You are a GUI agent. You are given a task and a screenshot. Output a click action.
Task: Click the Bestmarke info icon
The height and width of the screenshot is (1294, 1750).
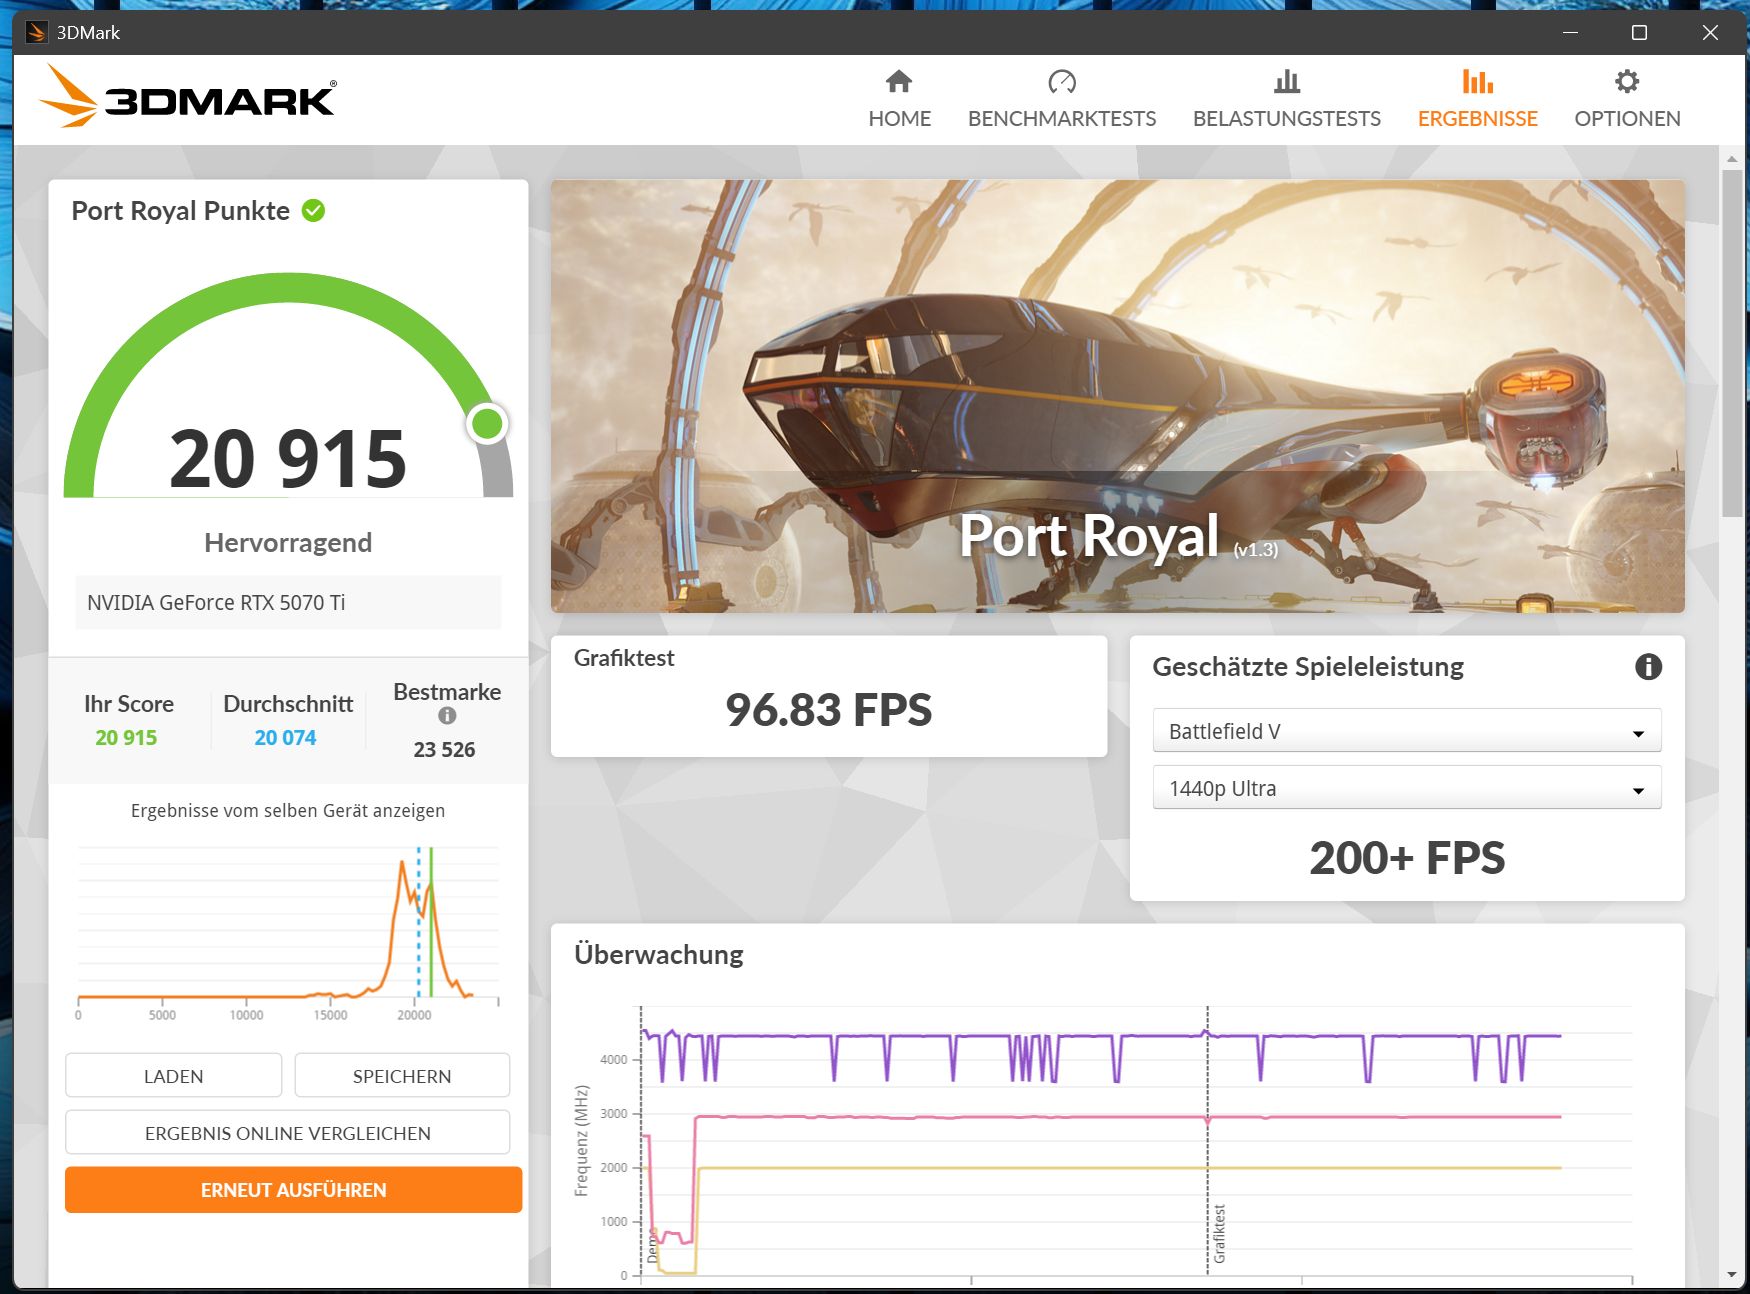(x=447, y=715)
